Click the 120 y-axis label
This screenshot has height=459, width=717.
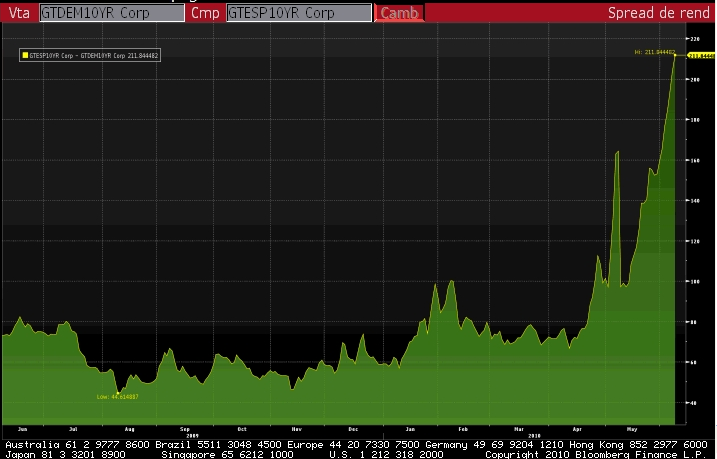point(695,241)
